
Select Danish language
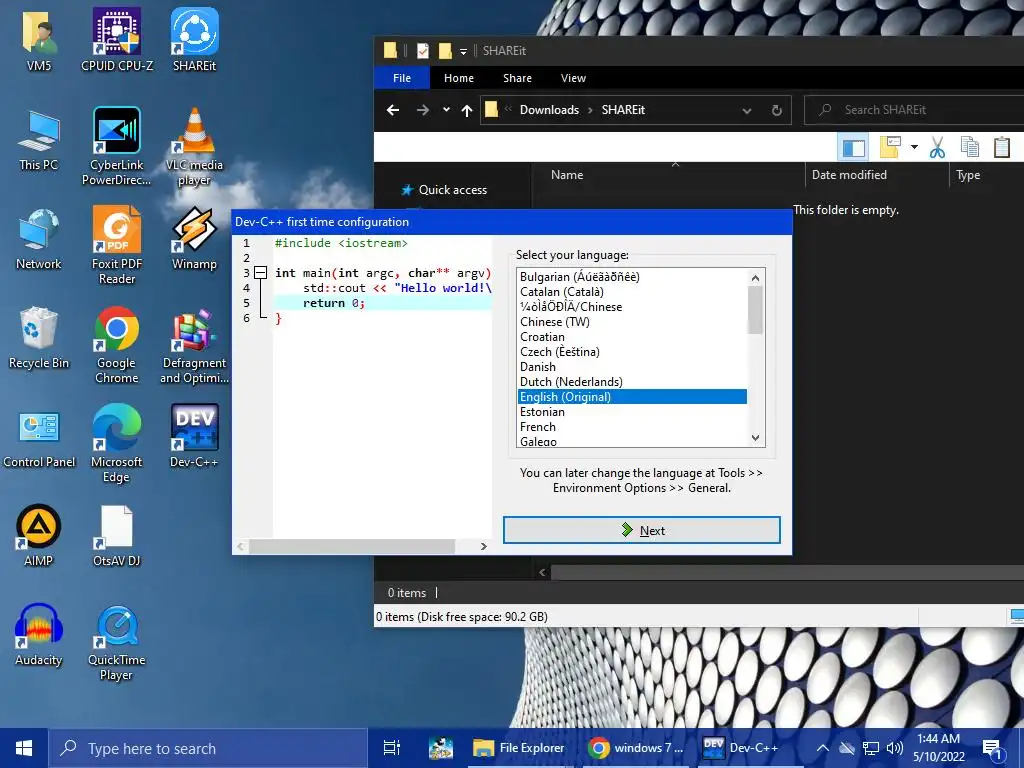(632, 367)
